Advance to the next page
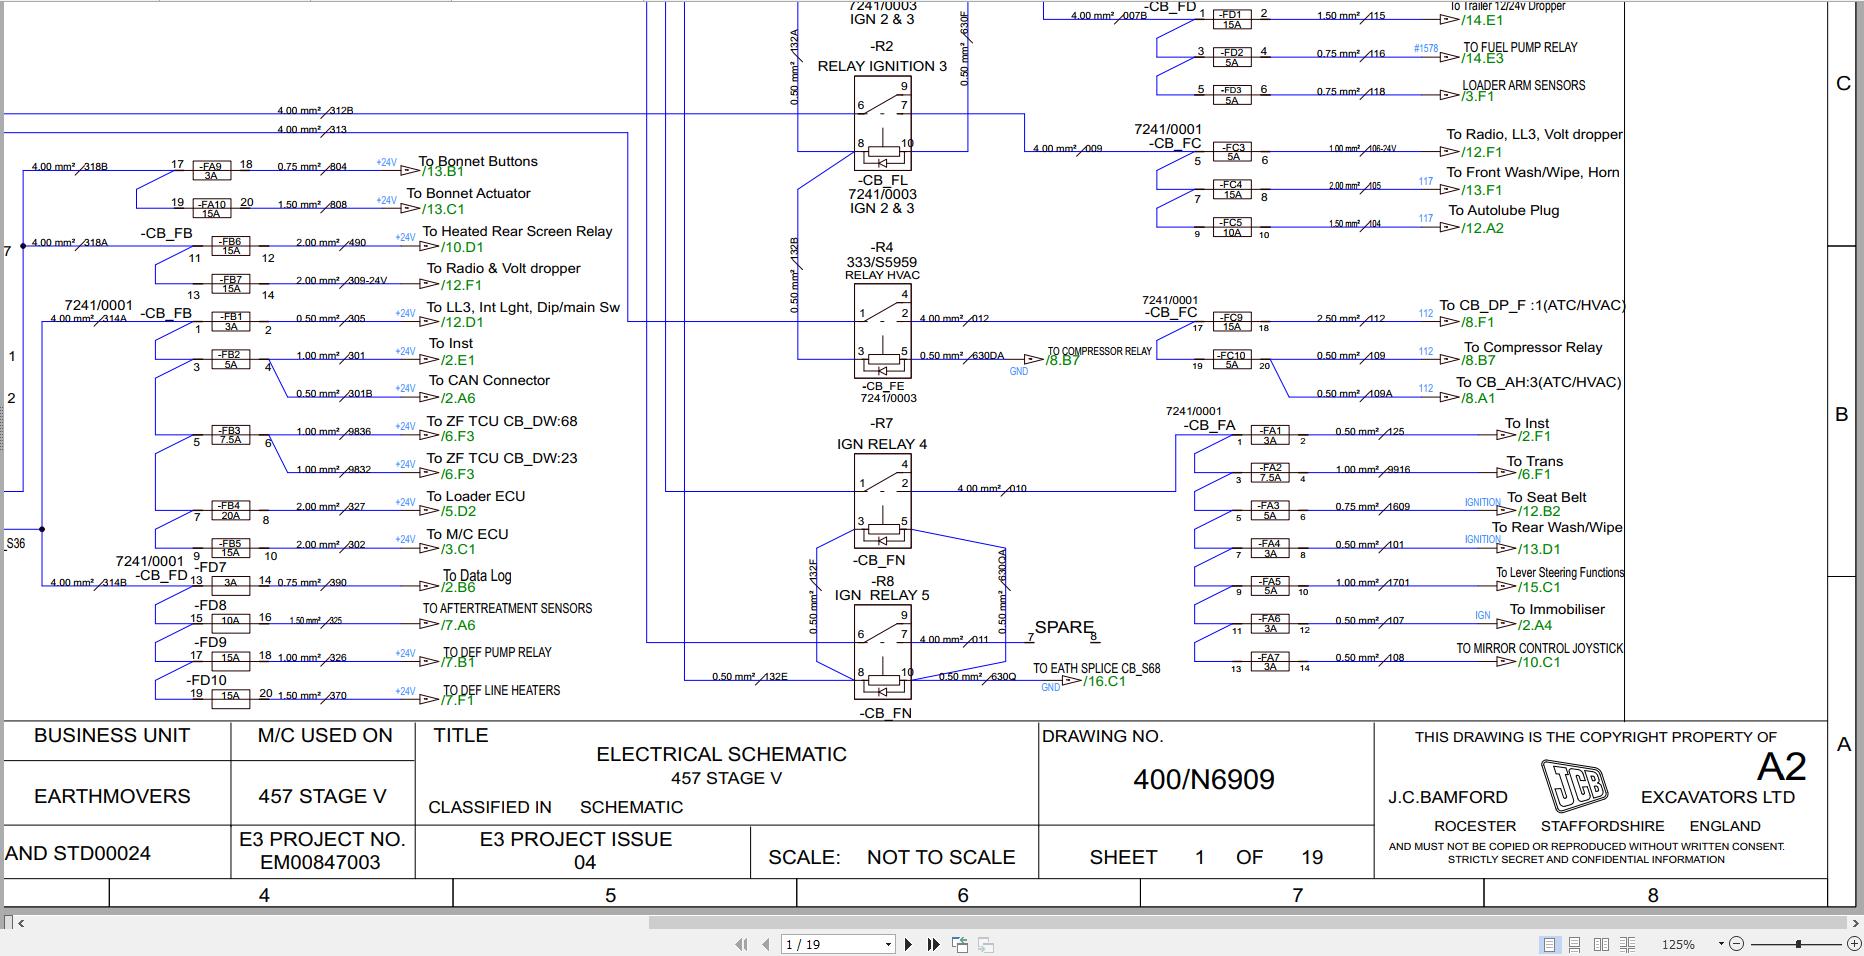Viewport: 1864px width, 956px height. point(910,944)
